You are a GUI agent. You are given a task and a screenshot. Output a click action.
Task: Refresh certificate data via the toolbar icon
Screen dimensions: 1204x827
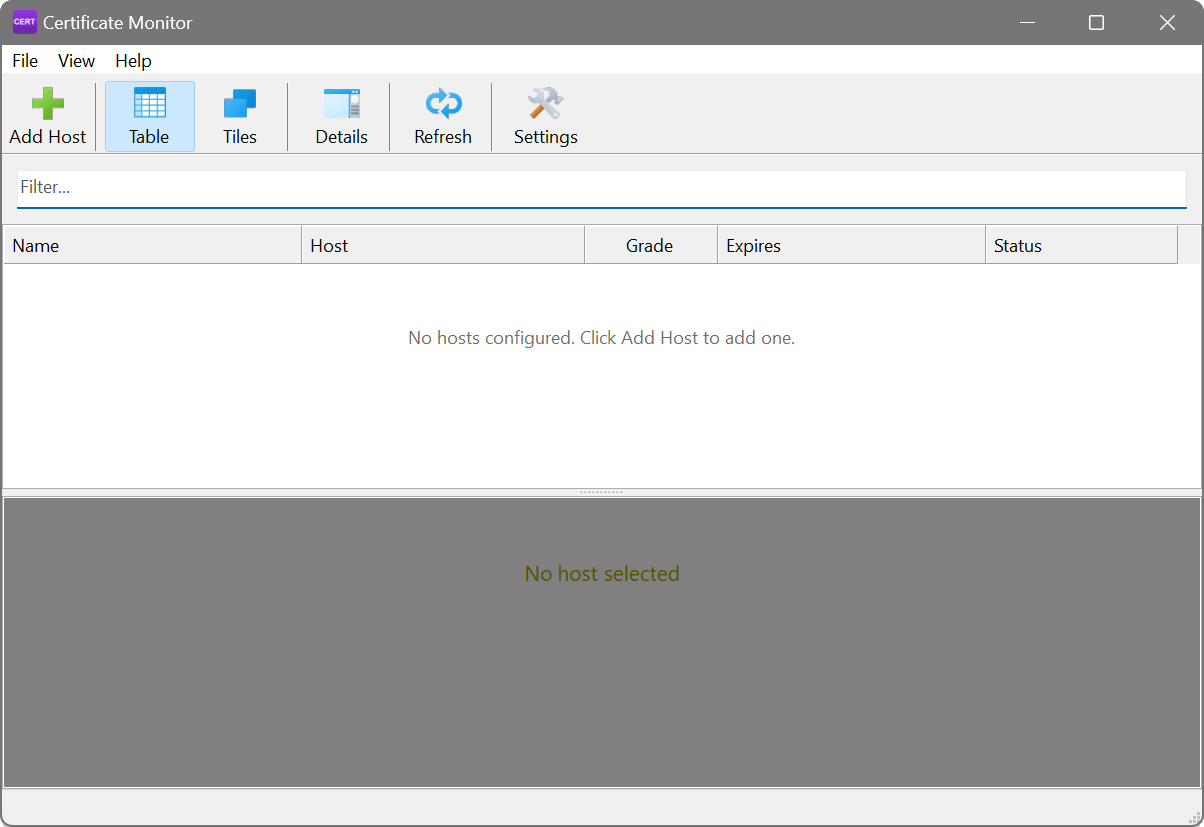pyautogui.click(x=442, y=113)
